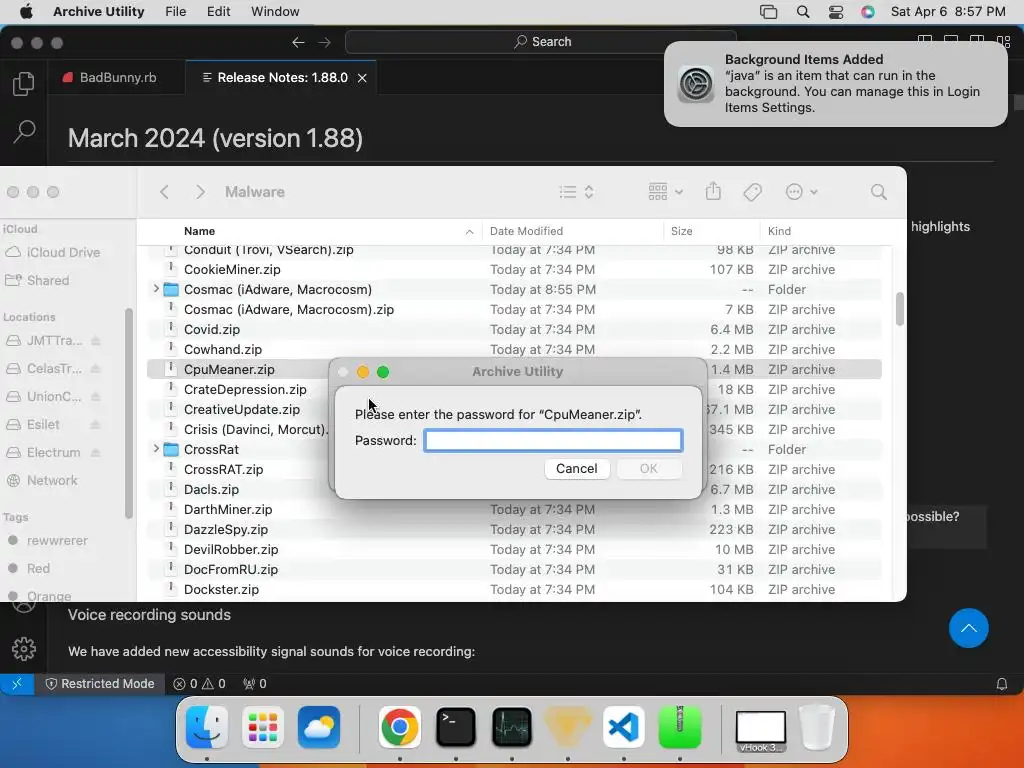The image size is (1024, 768).
Task: Select Dockster.zip file row
Action: click(x=514, y=589)
